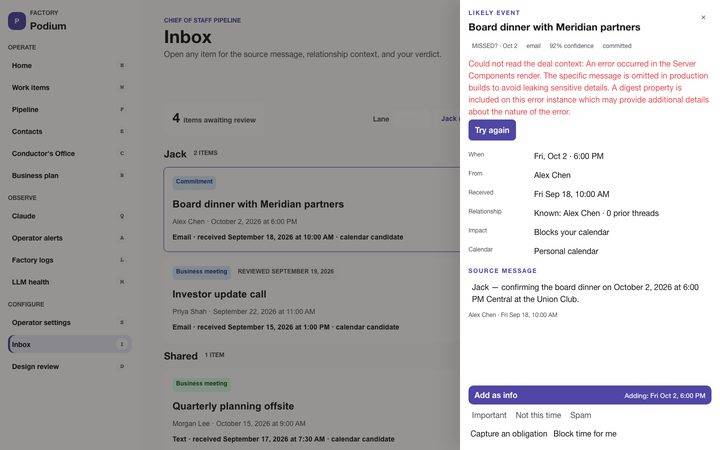
Task: Click the source message text
Action: pyautogui.click(x=585, y=293)
